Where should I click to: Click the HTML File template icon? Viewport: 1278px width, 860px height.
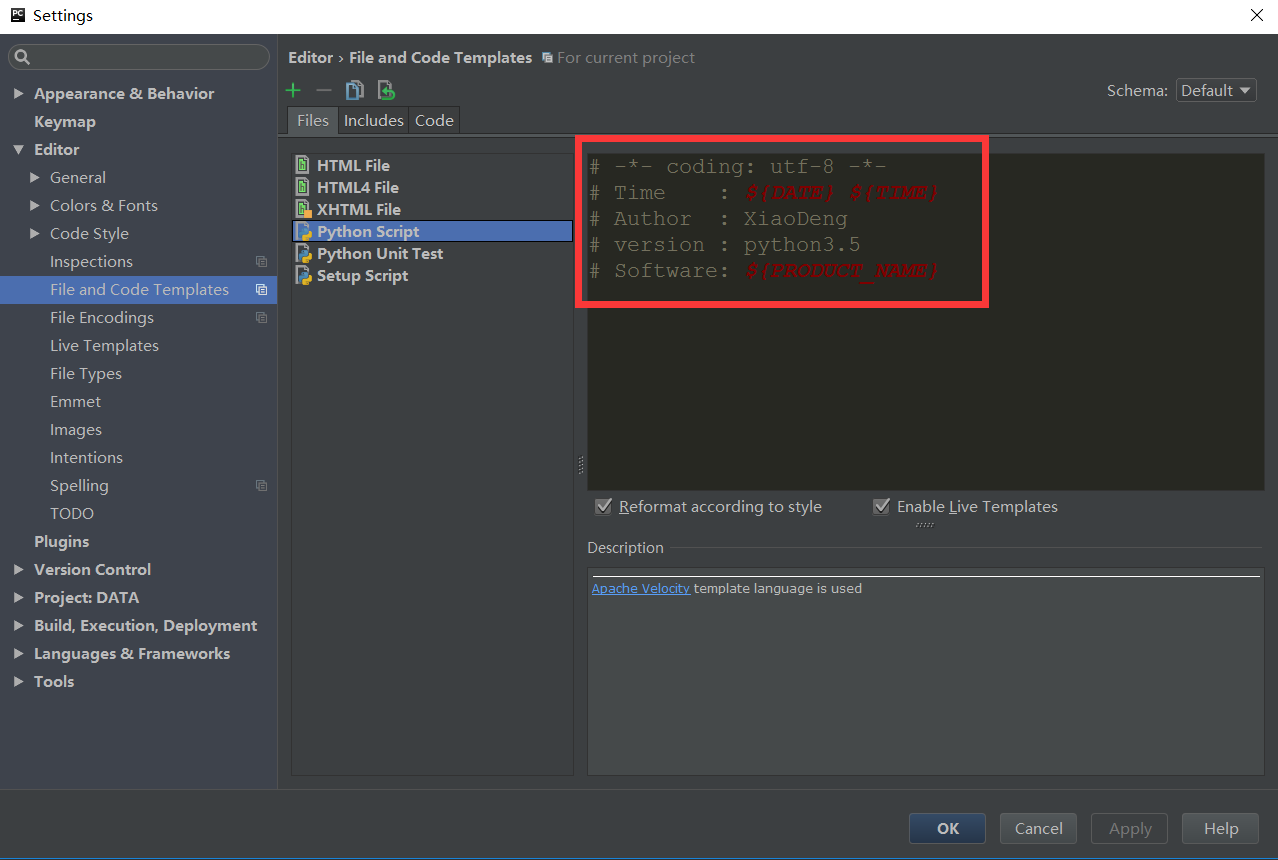(x=303, y=165)
